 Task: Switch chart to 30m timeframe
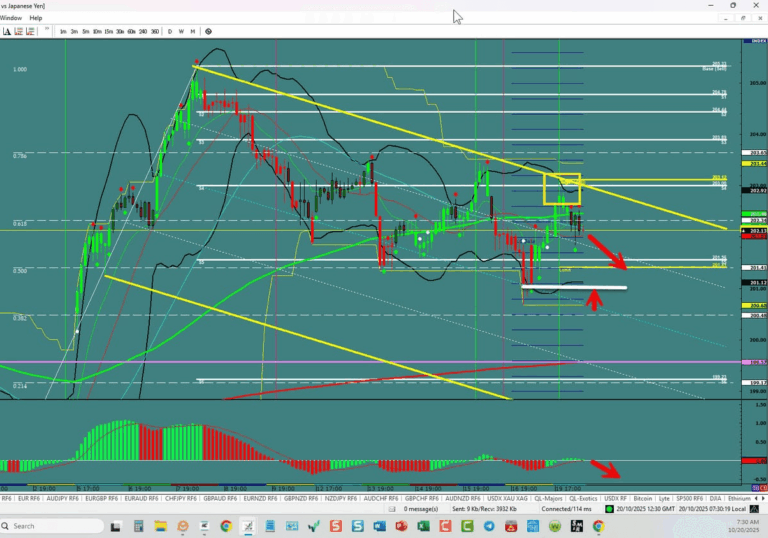120,31
